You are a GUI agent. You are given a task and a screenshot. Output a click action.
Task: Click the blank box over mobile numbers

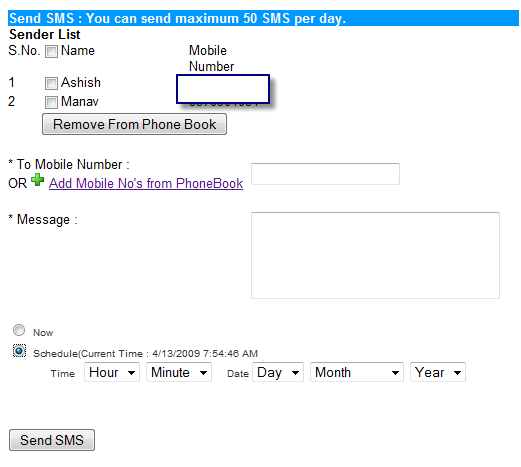[x=223, y=89]
